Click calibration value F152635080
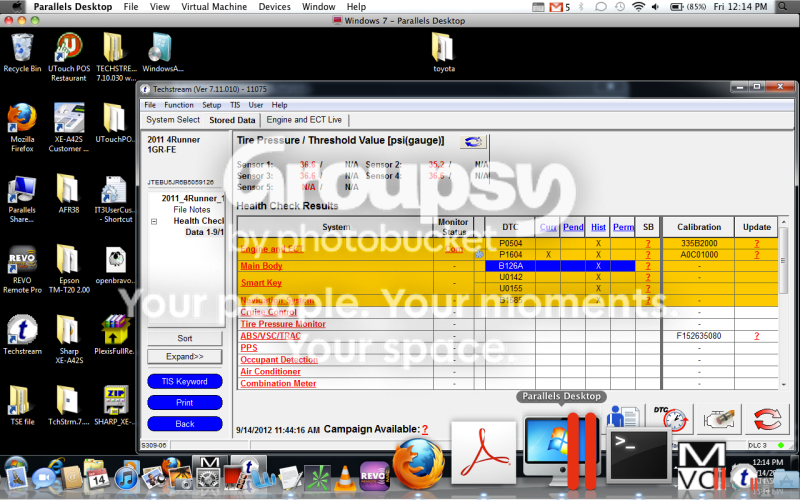800x500 pixels. 698,336
